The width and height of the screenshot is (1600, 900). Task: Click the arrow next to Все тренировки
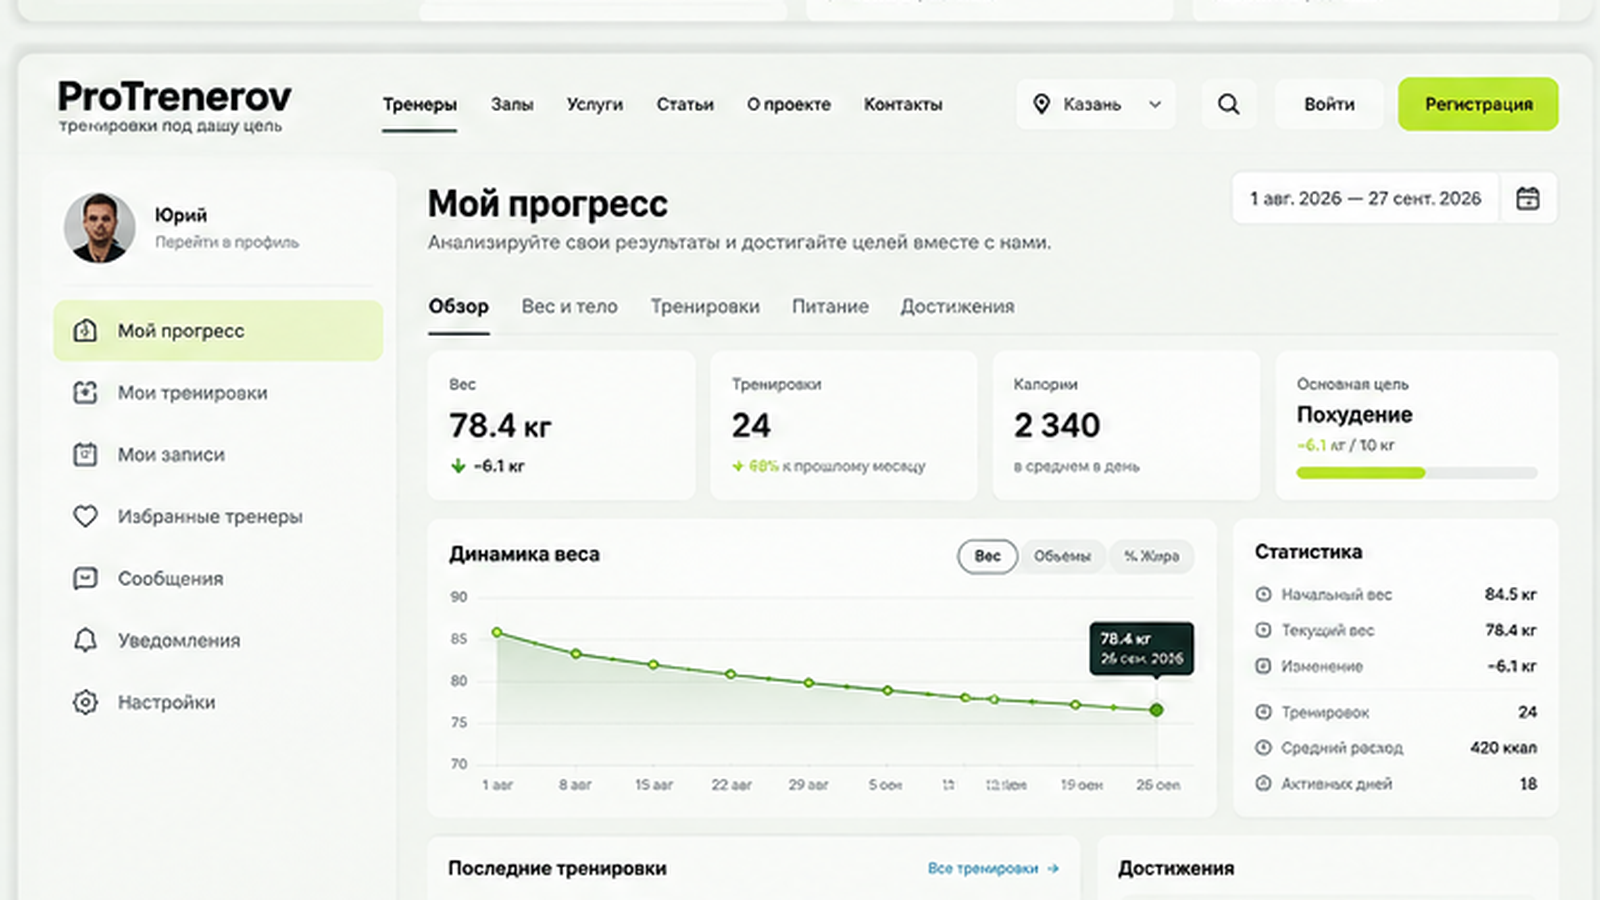coord(1053,868)
